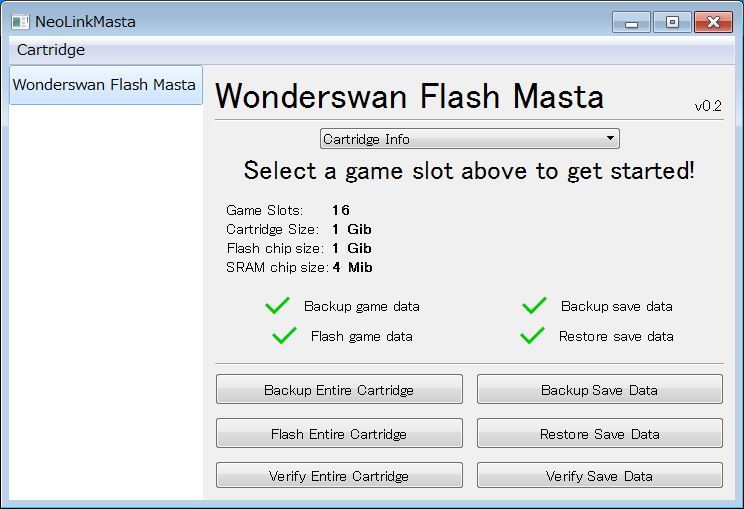Click the green check beside Backup game data
This screenshot has width=744, height=509.
278,305
